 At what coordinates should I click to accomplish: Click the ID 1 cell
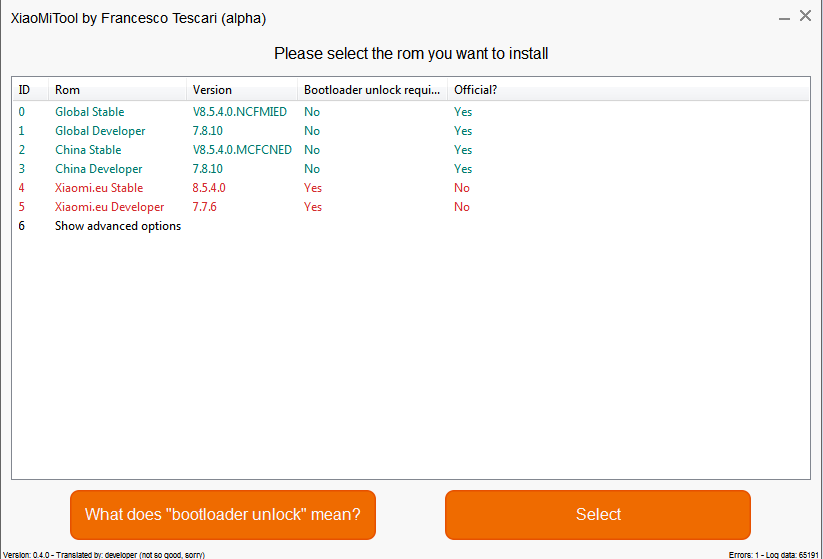point(22,131)
